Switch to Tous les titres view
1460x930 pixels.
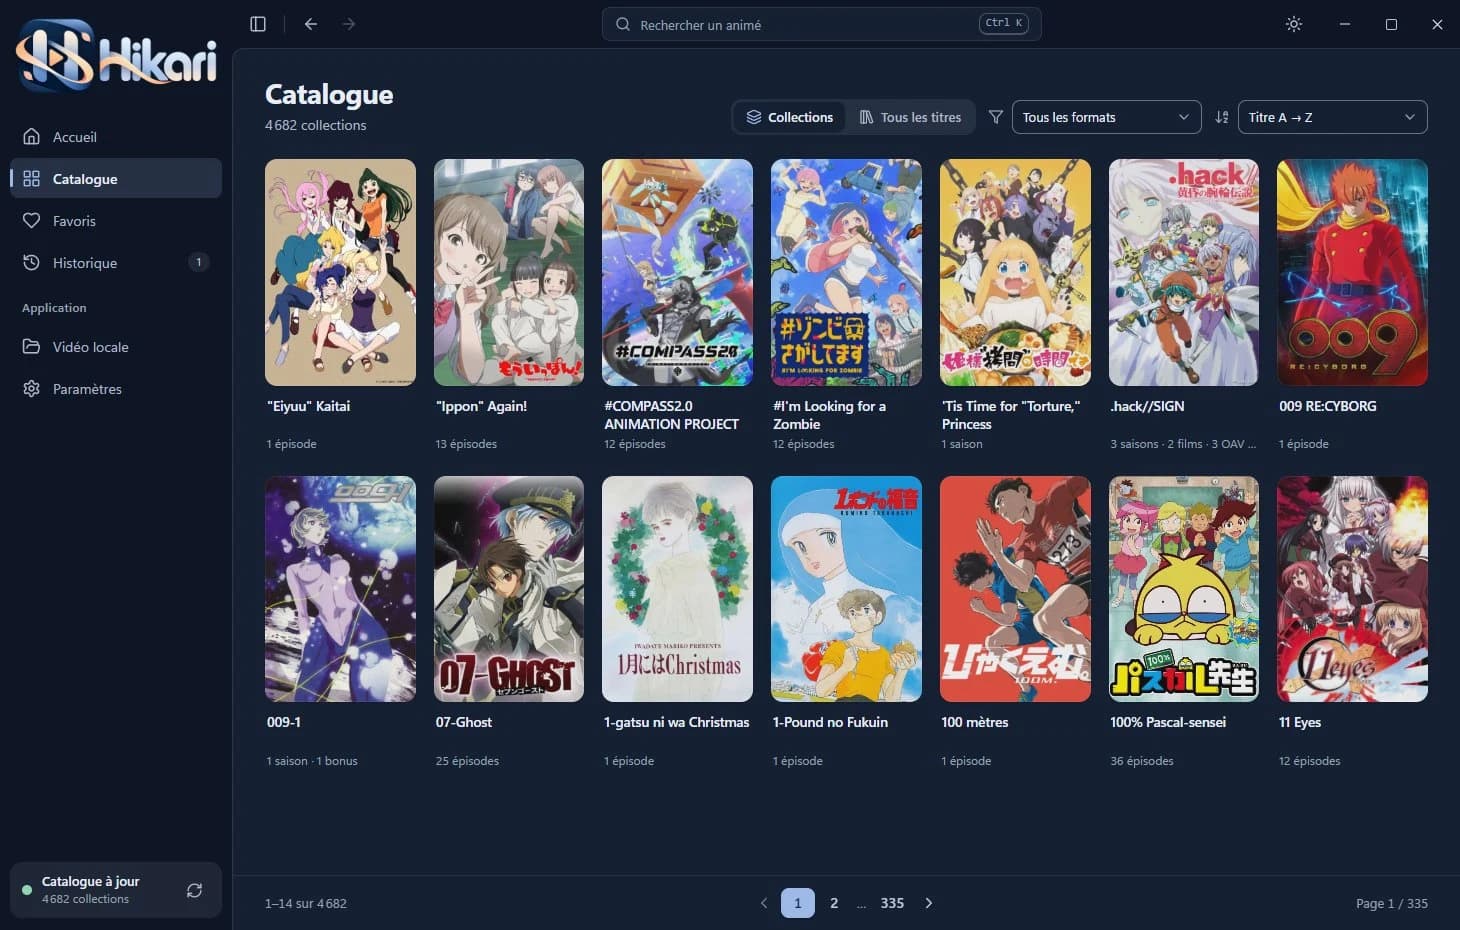910,117
